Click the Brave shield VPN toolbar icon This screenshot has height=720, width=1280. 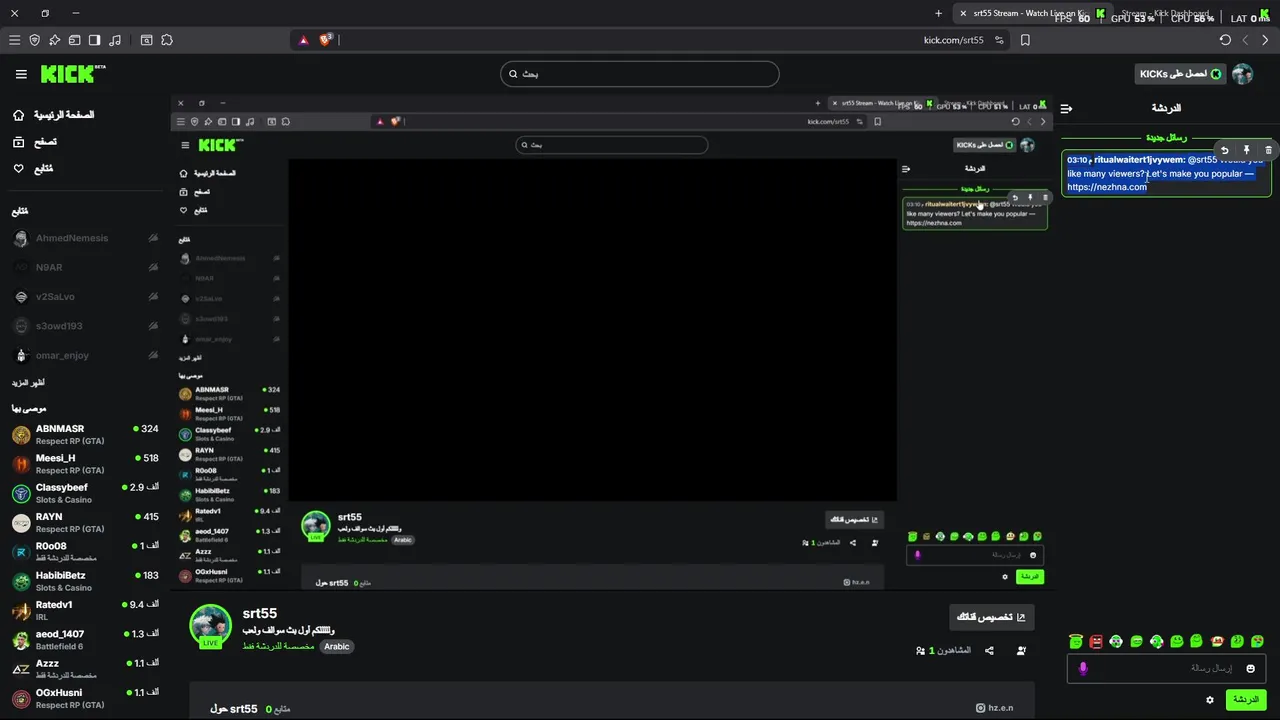[34, 40]
